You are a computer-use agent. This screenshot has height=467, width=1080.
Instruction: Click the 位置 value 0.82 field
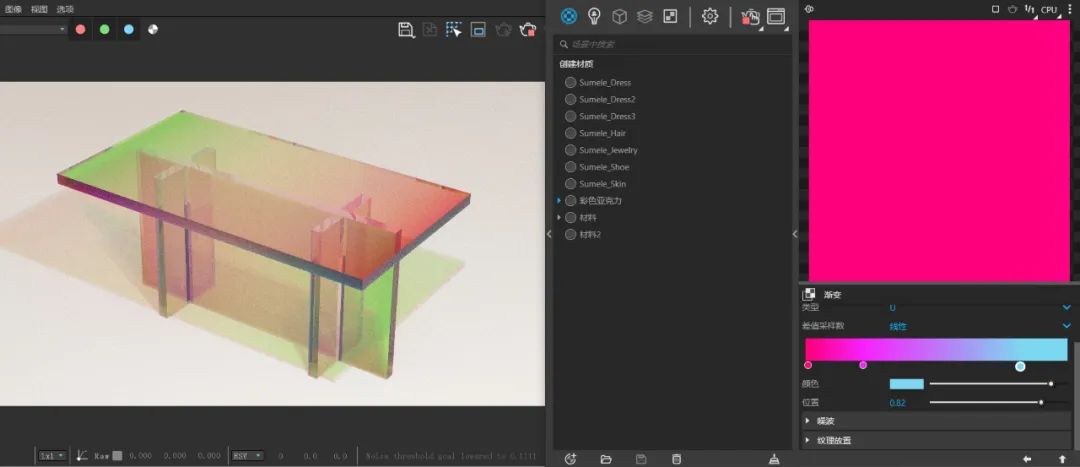(x=897, y=403)
